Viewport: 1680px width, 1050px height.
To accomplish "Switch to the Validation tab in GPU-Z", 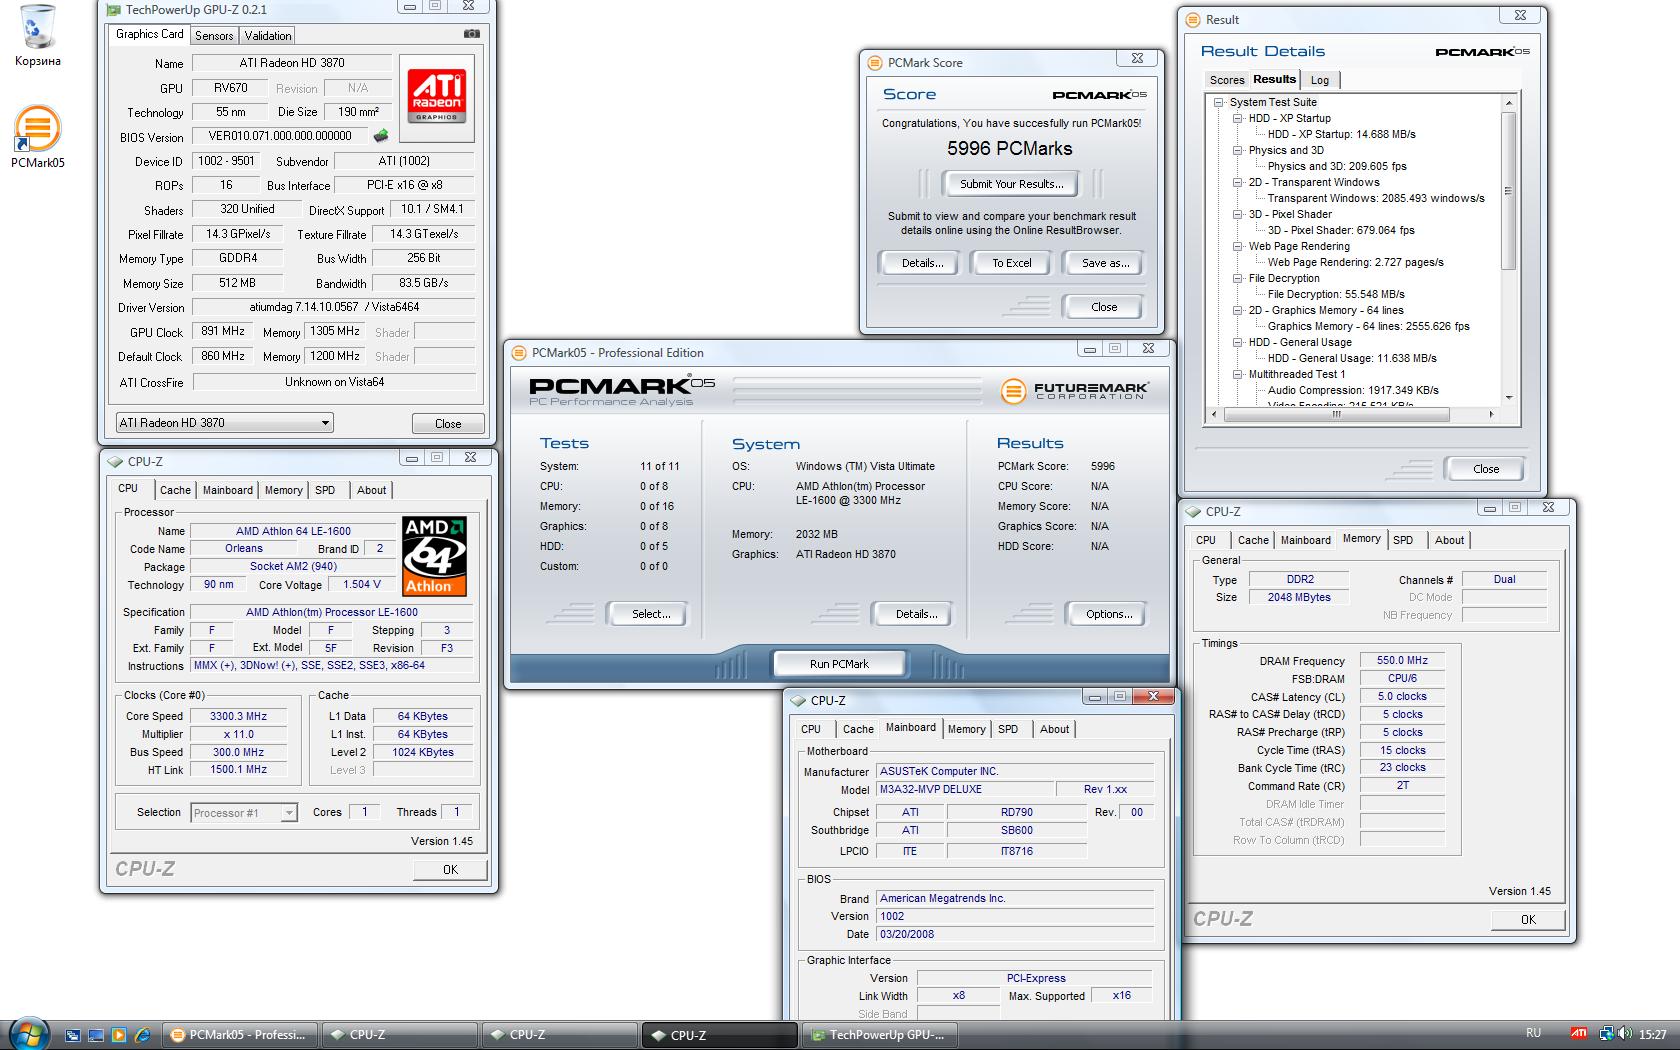I will 268,35.
